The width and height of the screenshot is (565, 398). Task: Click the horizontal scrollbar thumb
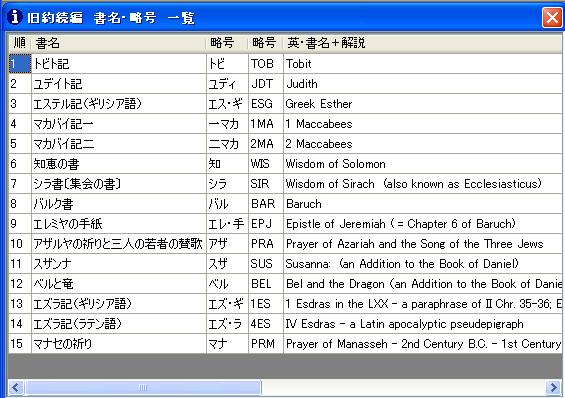pos(143,388)
